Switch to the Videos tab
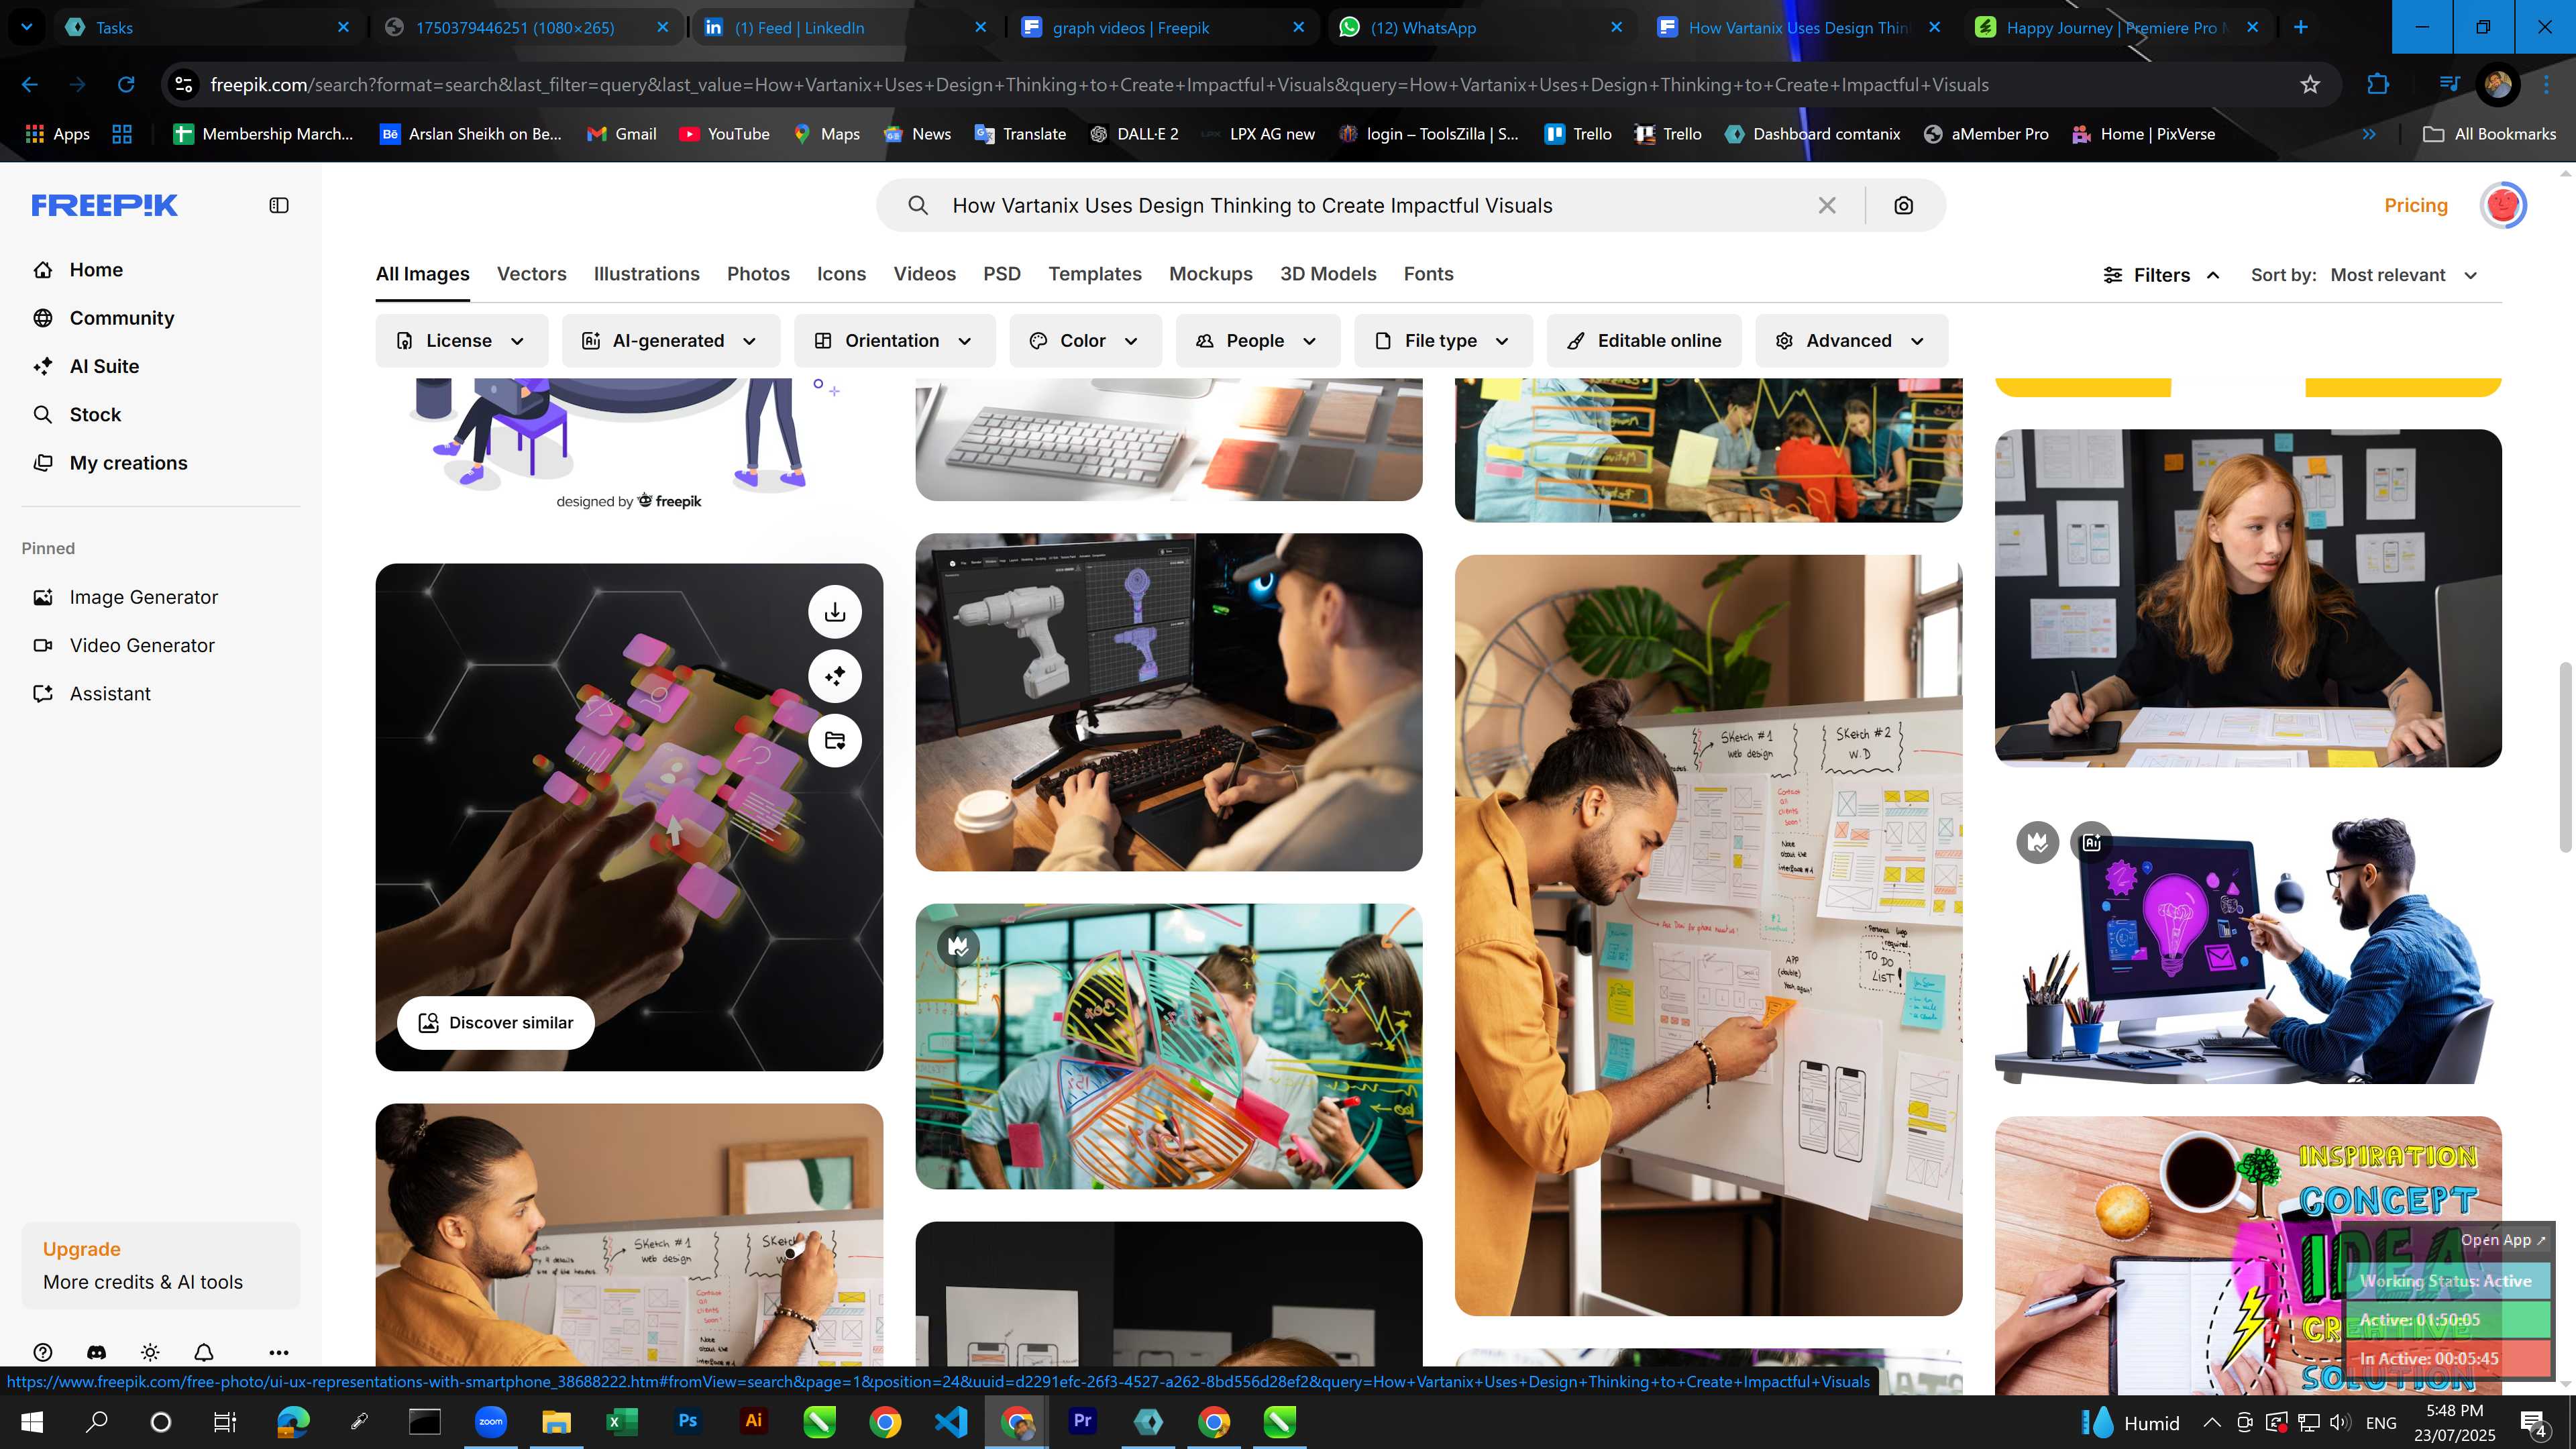This screenshot has height=1449, width=2576. (924, 274)
